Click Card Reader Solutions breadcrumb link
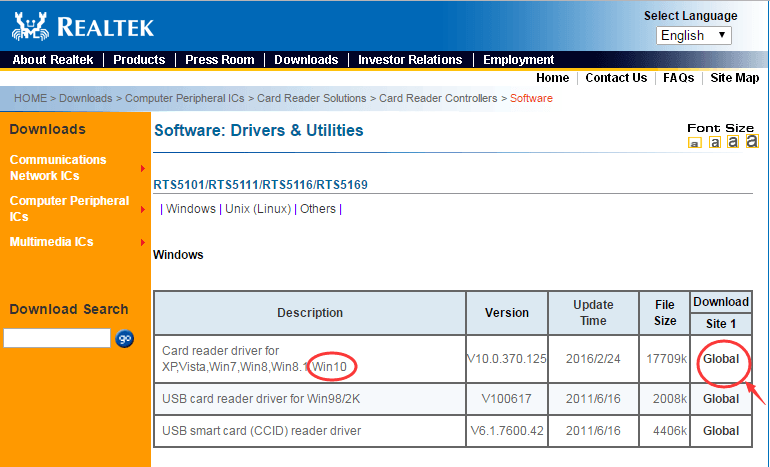The width and height of the screenshot is (770, 467). pos(311,98)
